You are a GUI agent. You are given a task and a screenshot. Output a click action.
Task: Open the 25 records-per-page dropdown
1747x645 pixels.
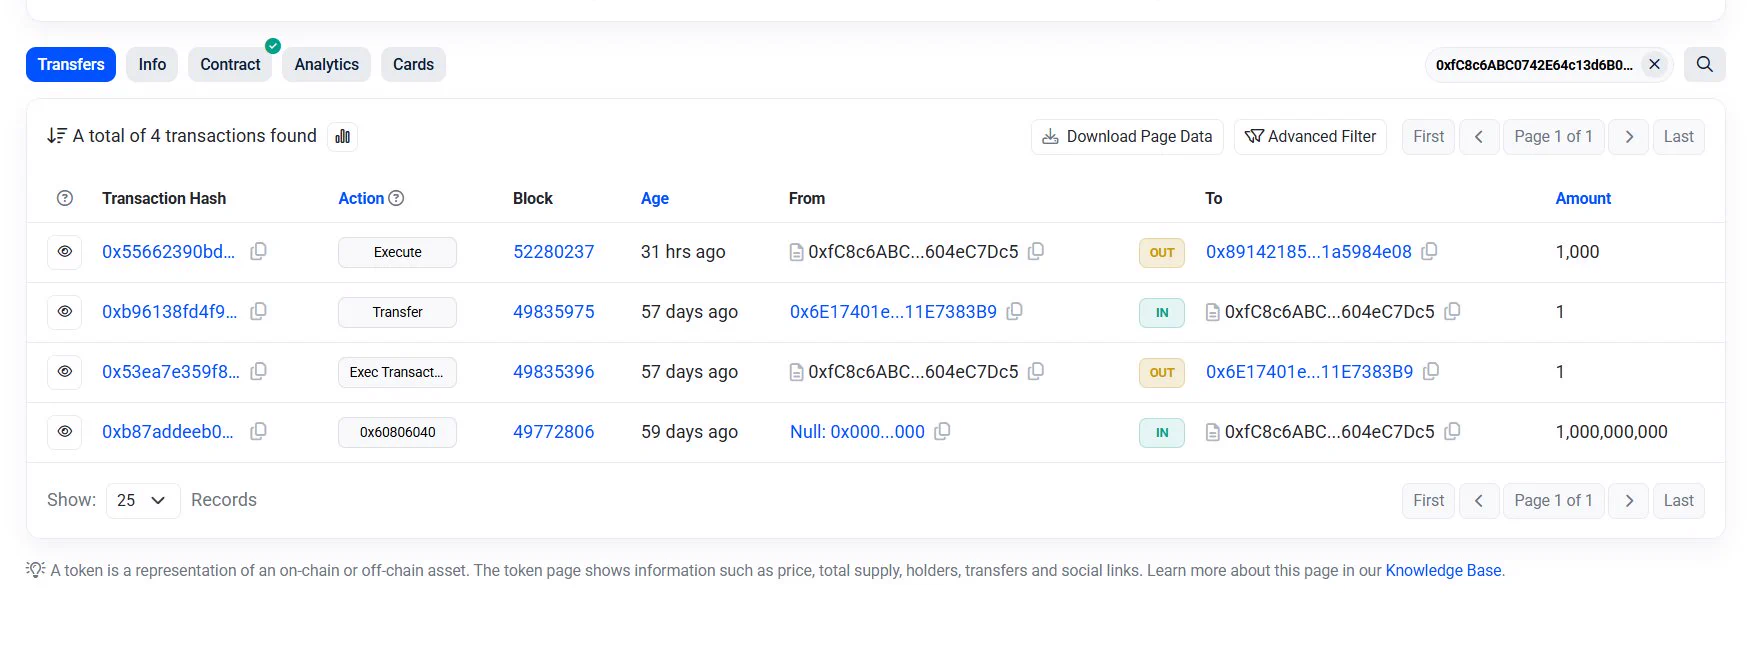coord(143,500)
